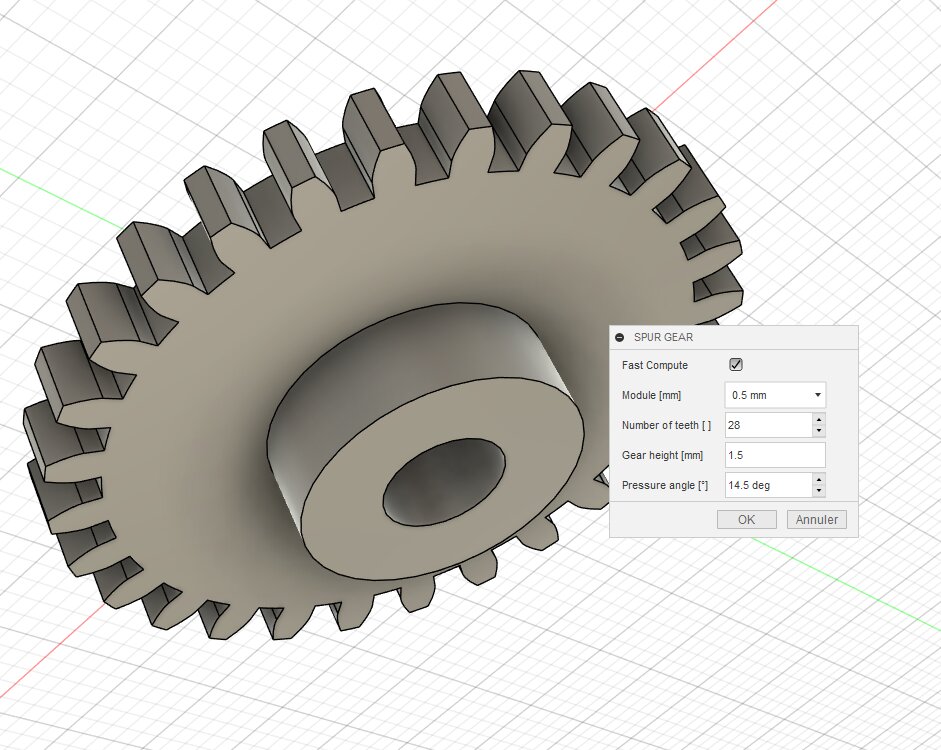Lower Pressure angle using down stepper arrow
This screenshot has height=750, width=941.
(x=819, y=491)
